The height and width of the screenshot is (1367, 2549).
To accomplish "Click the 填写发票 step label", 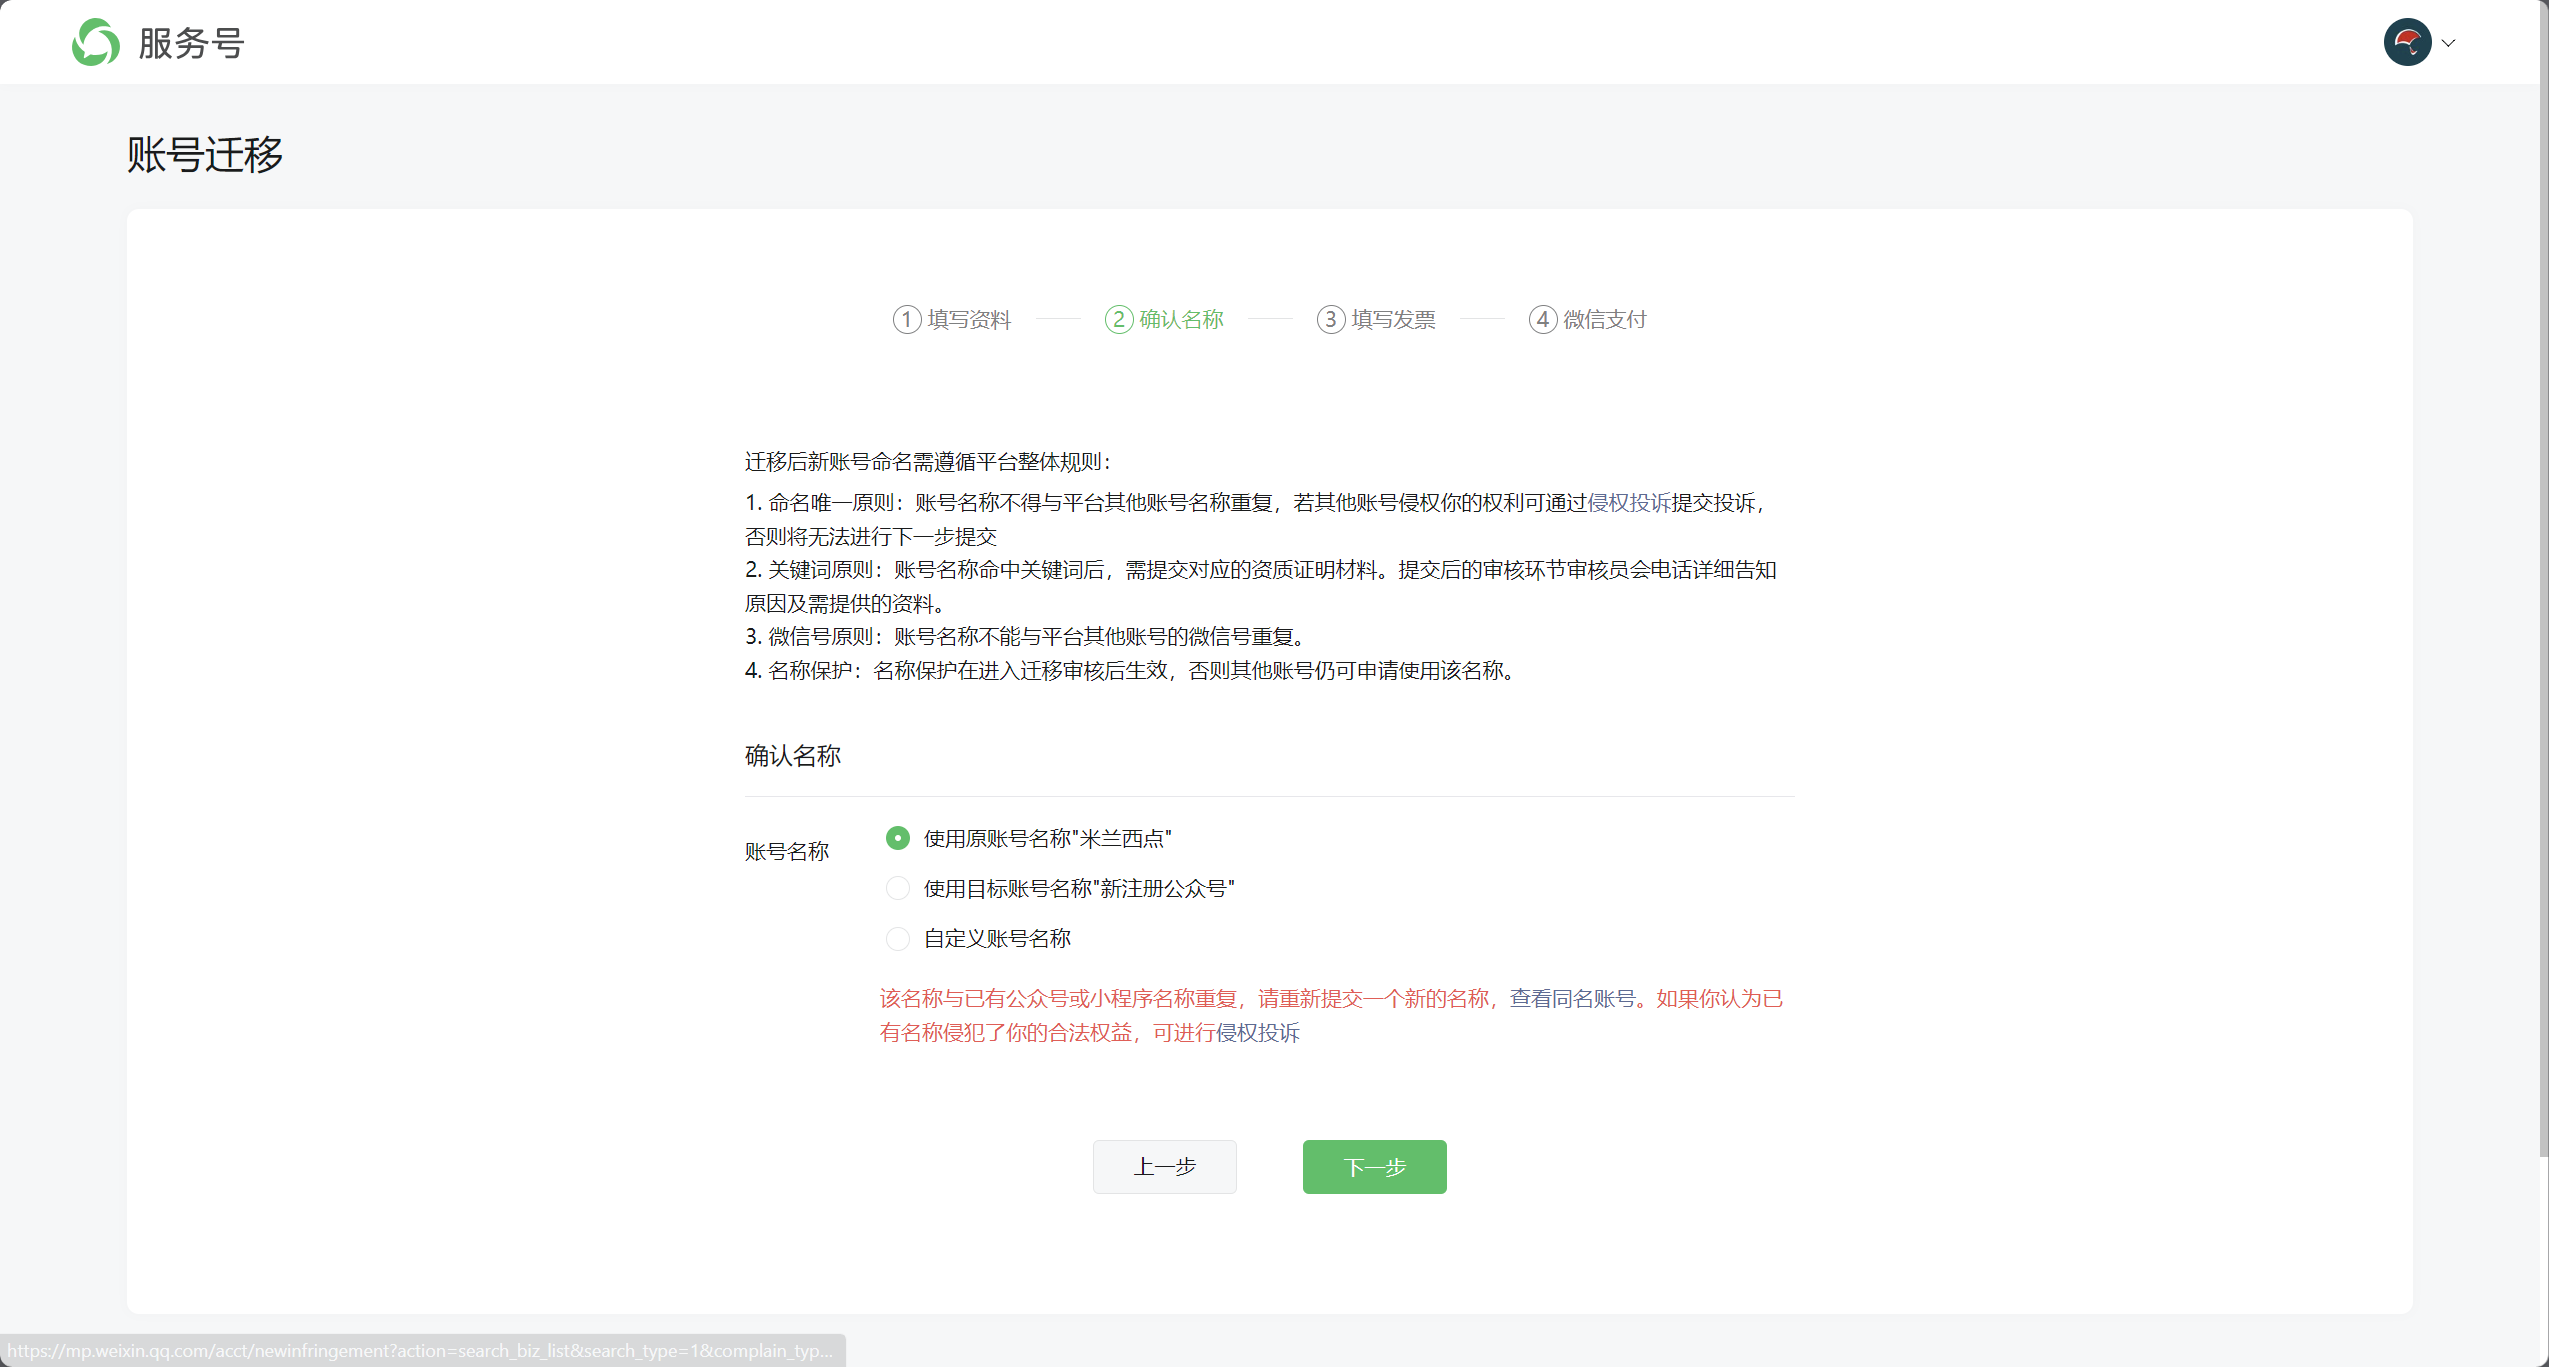I will pyautogui.click(x=1393, y=319).
